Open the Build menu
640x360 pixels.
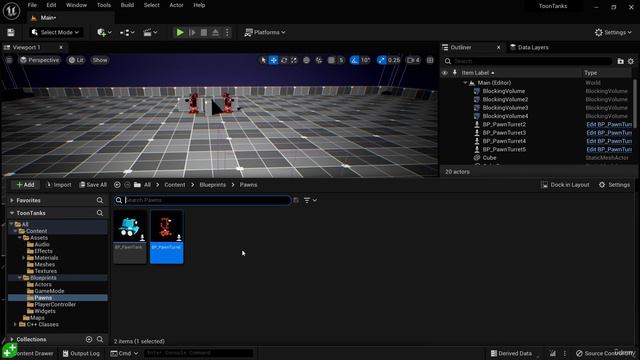[x=127, y=5]
